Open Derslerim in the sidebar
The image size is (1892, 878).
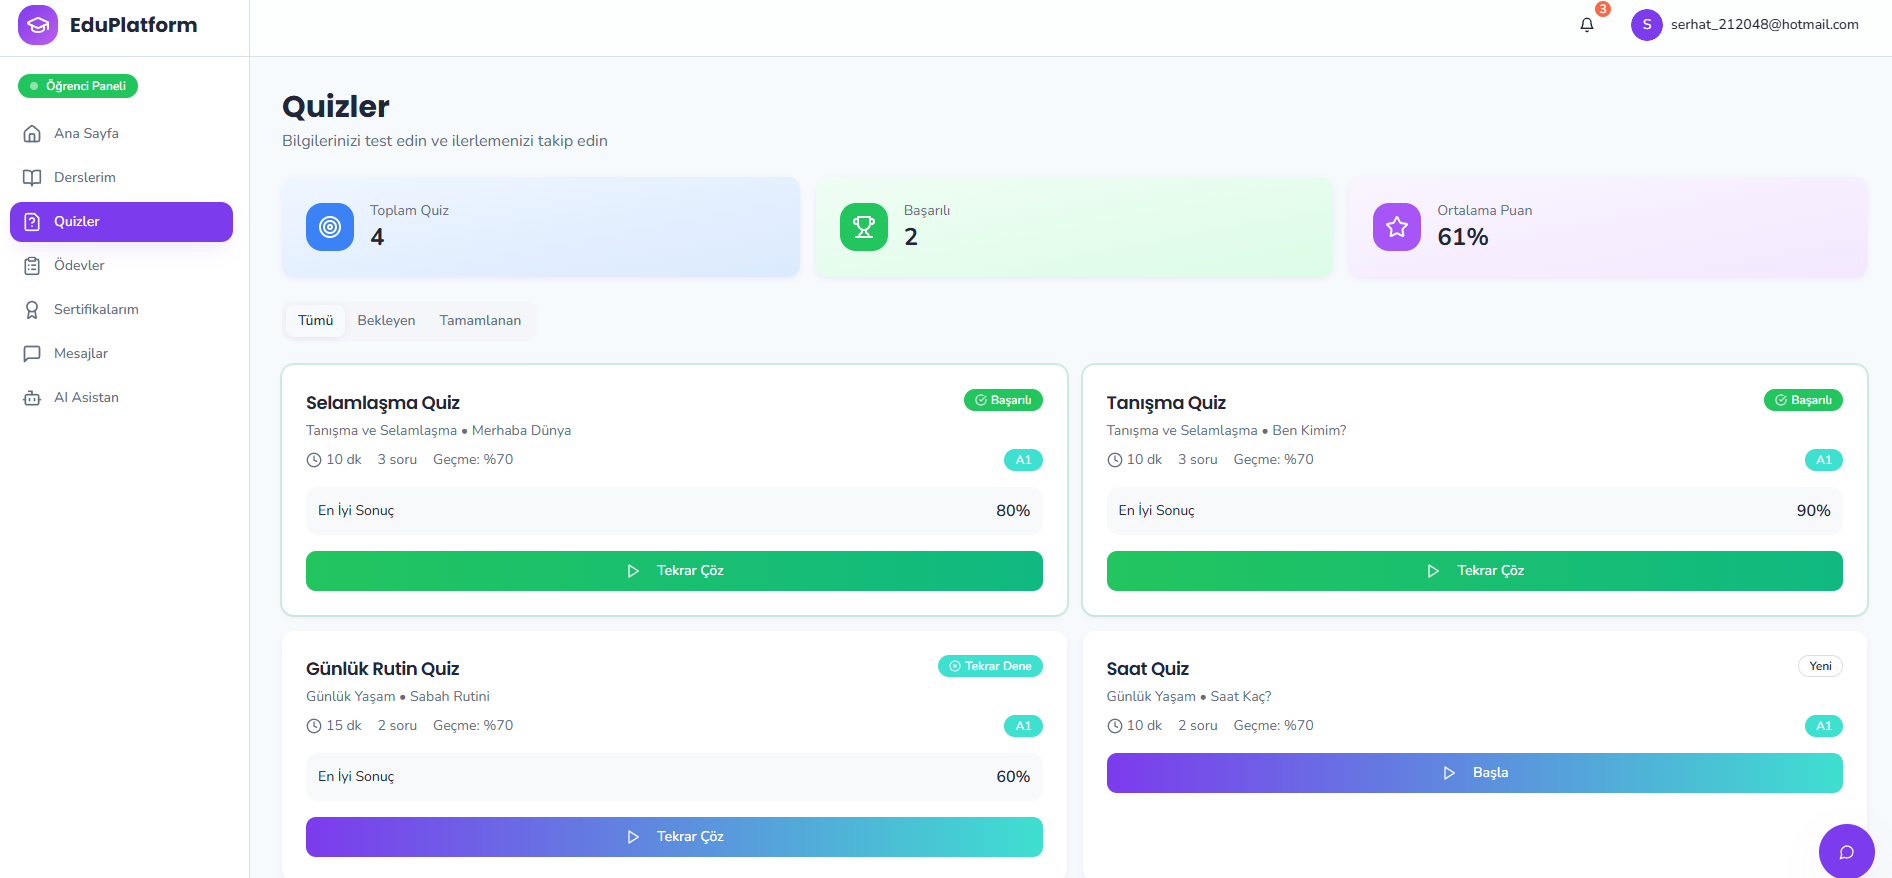pos(121,178)
